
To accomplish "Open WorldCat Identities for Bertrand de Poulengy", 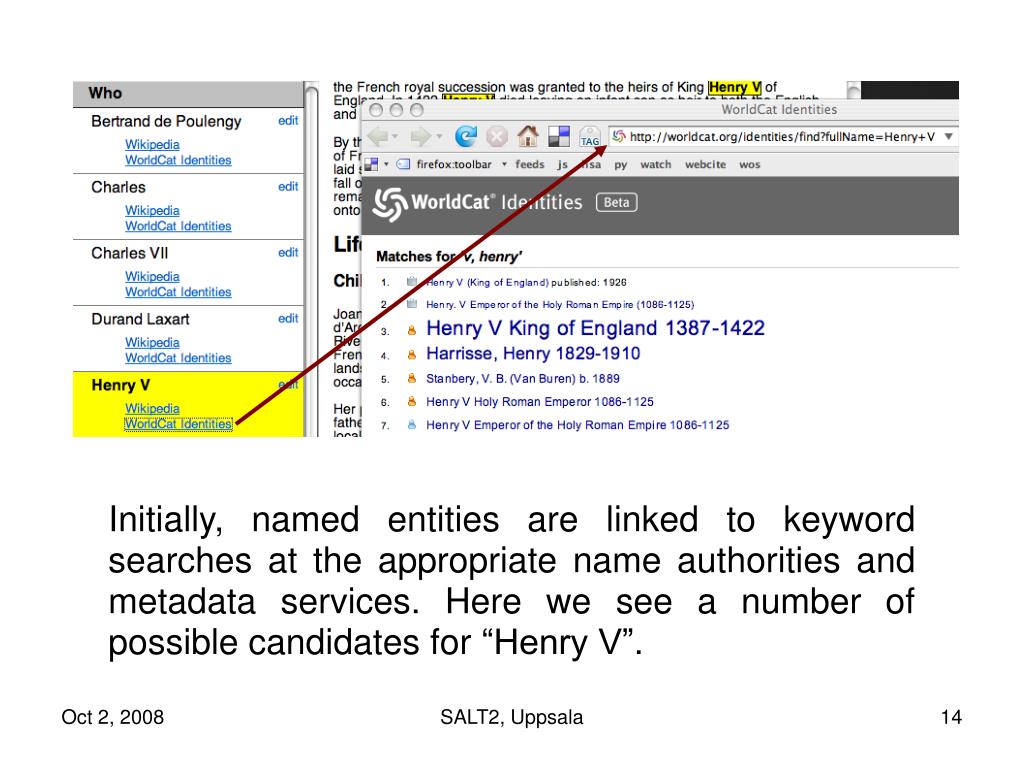I will coord(178,160).
